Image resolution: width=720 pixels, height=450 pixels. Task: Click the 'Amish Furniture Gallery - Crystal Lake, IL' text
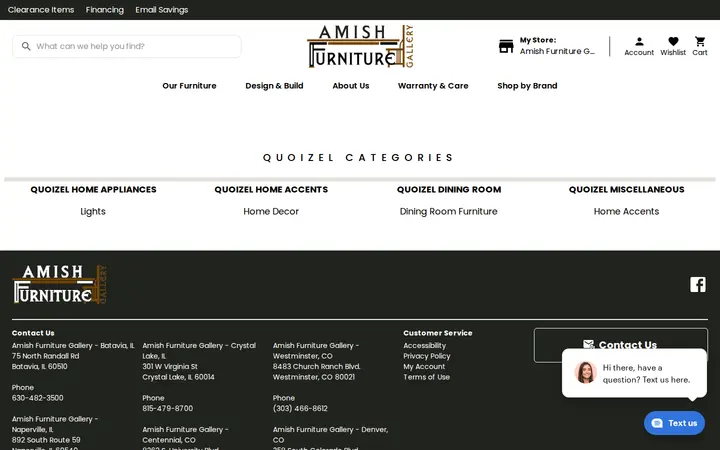point(199,351)
